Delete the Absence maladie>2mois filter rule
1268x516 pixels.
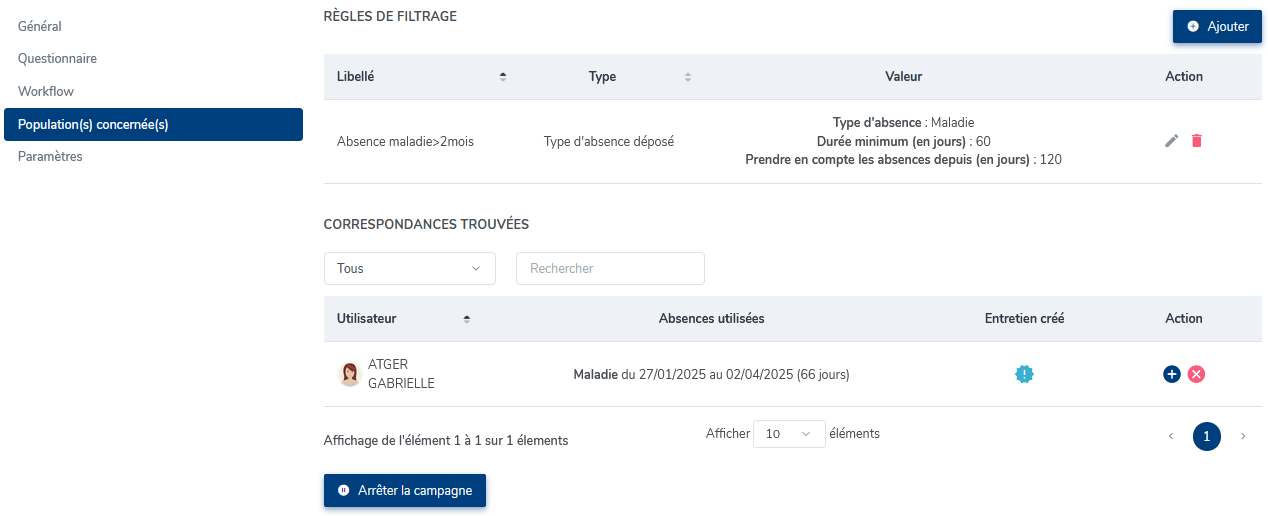(1196, 141)
